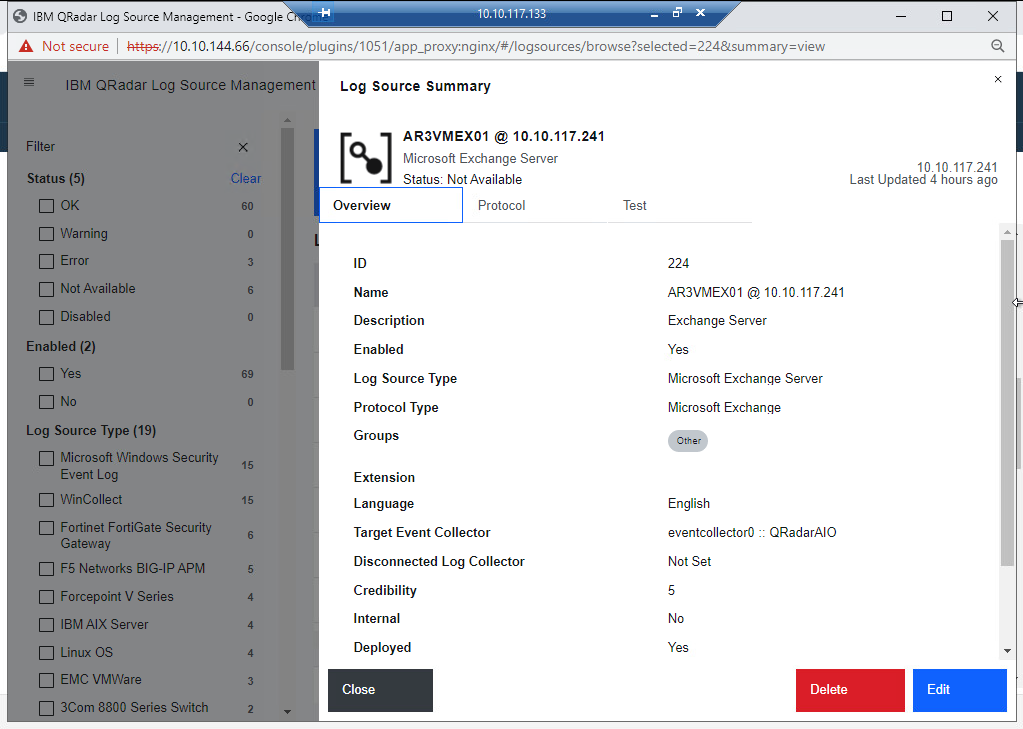This screenshot has height=729, width=1023.
Task: Click the filter panel scroll up arrow
Action: pos(287,121)
